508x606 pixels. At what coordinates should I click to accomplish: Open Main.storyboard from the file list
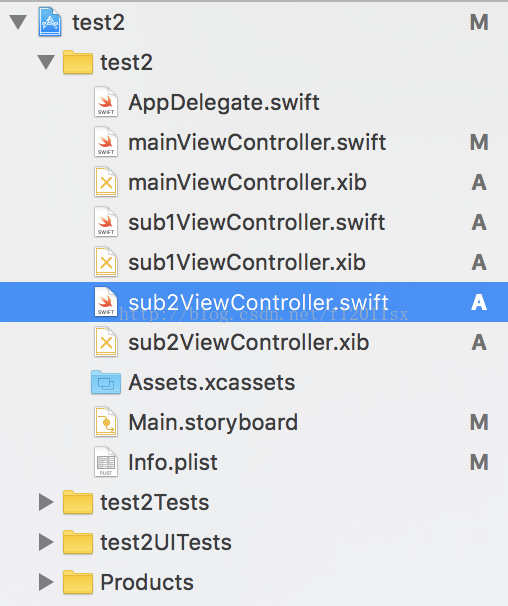(213, 422)
